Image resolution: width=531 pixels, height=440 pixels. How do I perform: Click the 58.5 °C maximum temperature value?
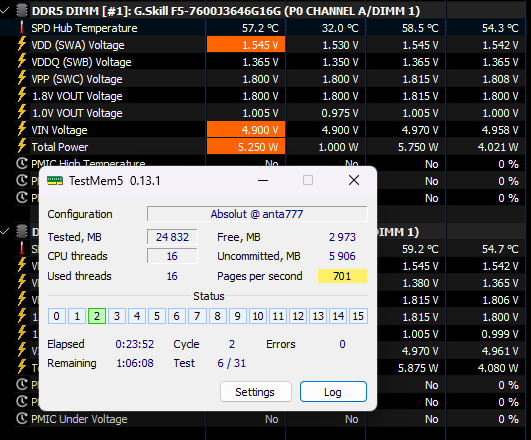(x=420, y=28)
